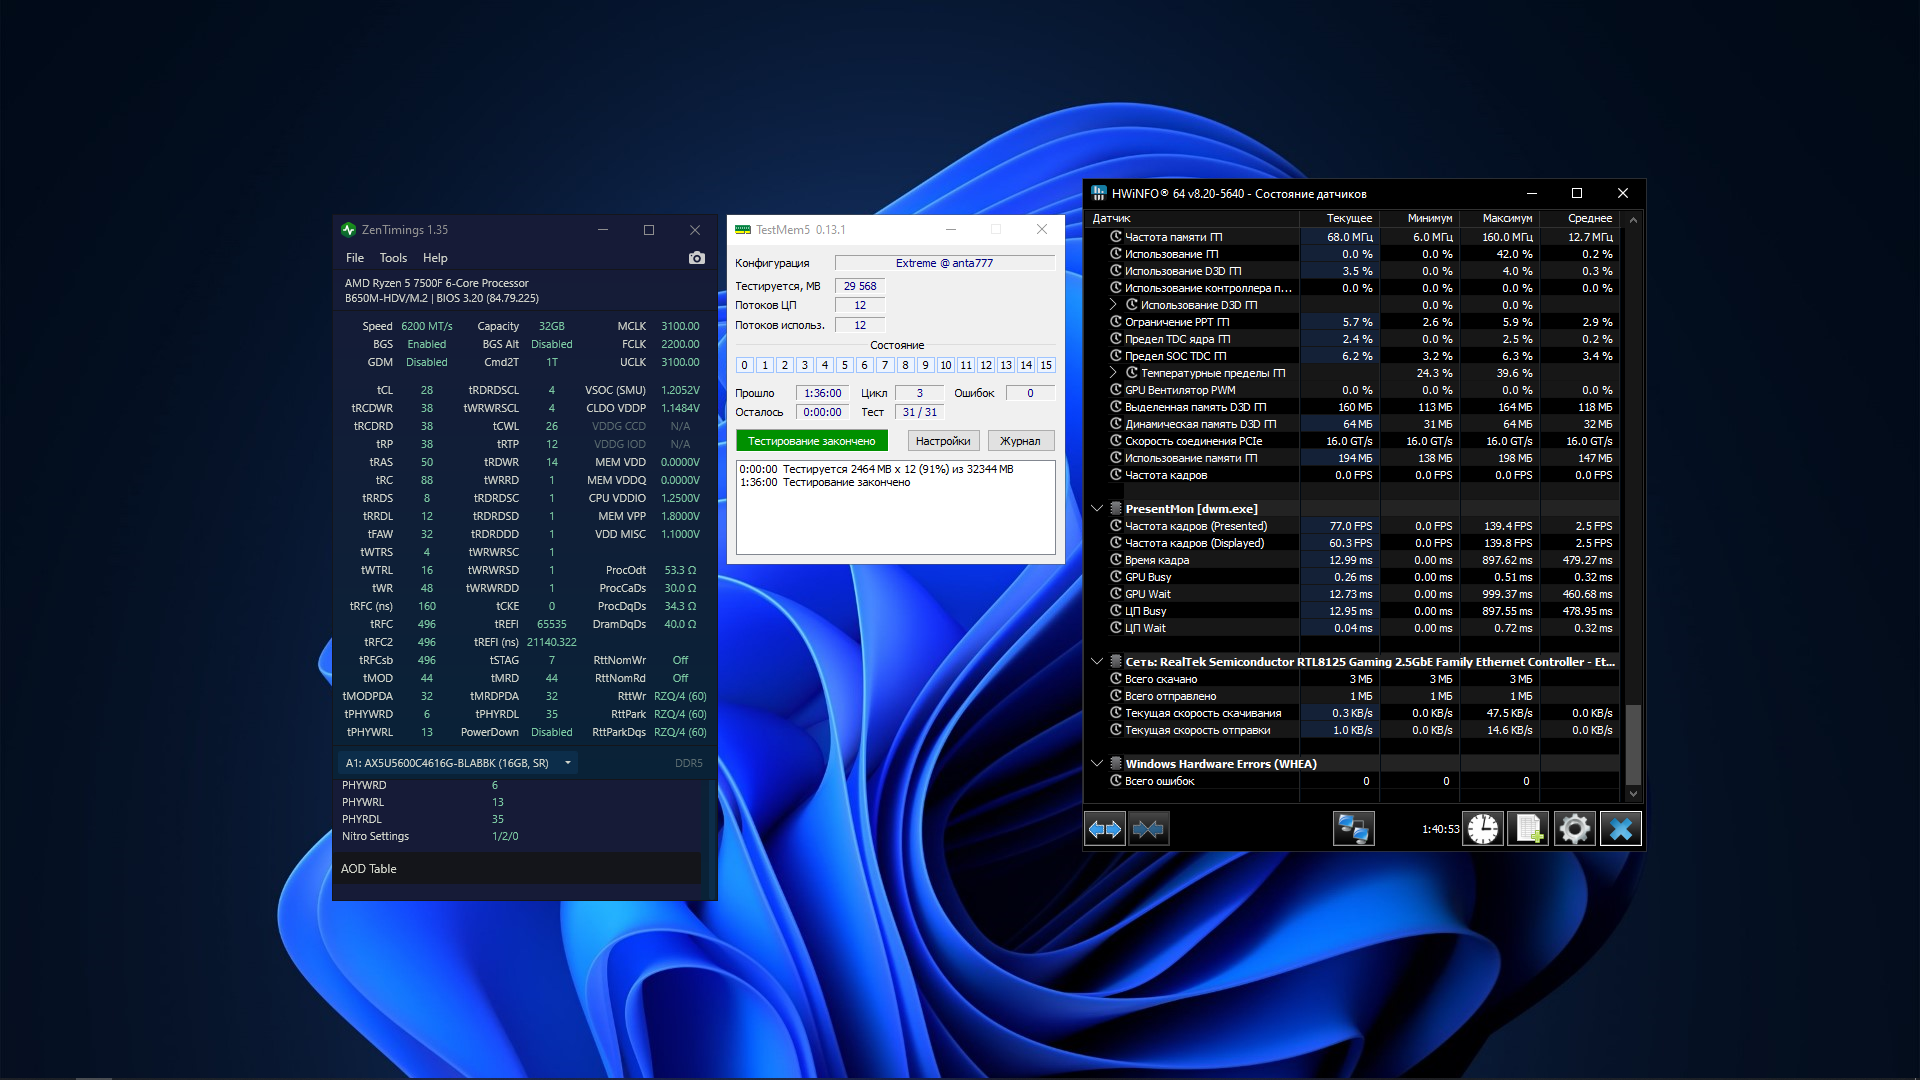Click HWiNFO sensor list scrollbar thumb
Viewport: 1920px width, 1080px height.
click(x=1633, y=744)
